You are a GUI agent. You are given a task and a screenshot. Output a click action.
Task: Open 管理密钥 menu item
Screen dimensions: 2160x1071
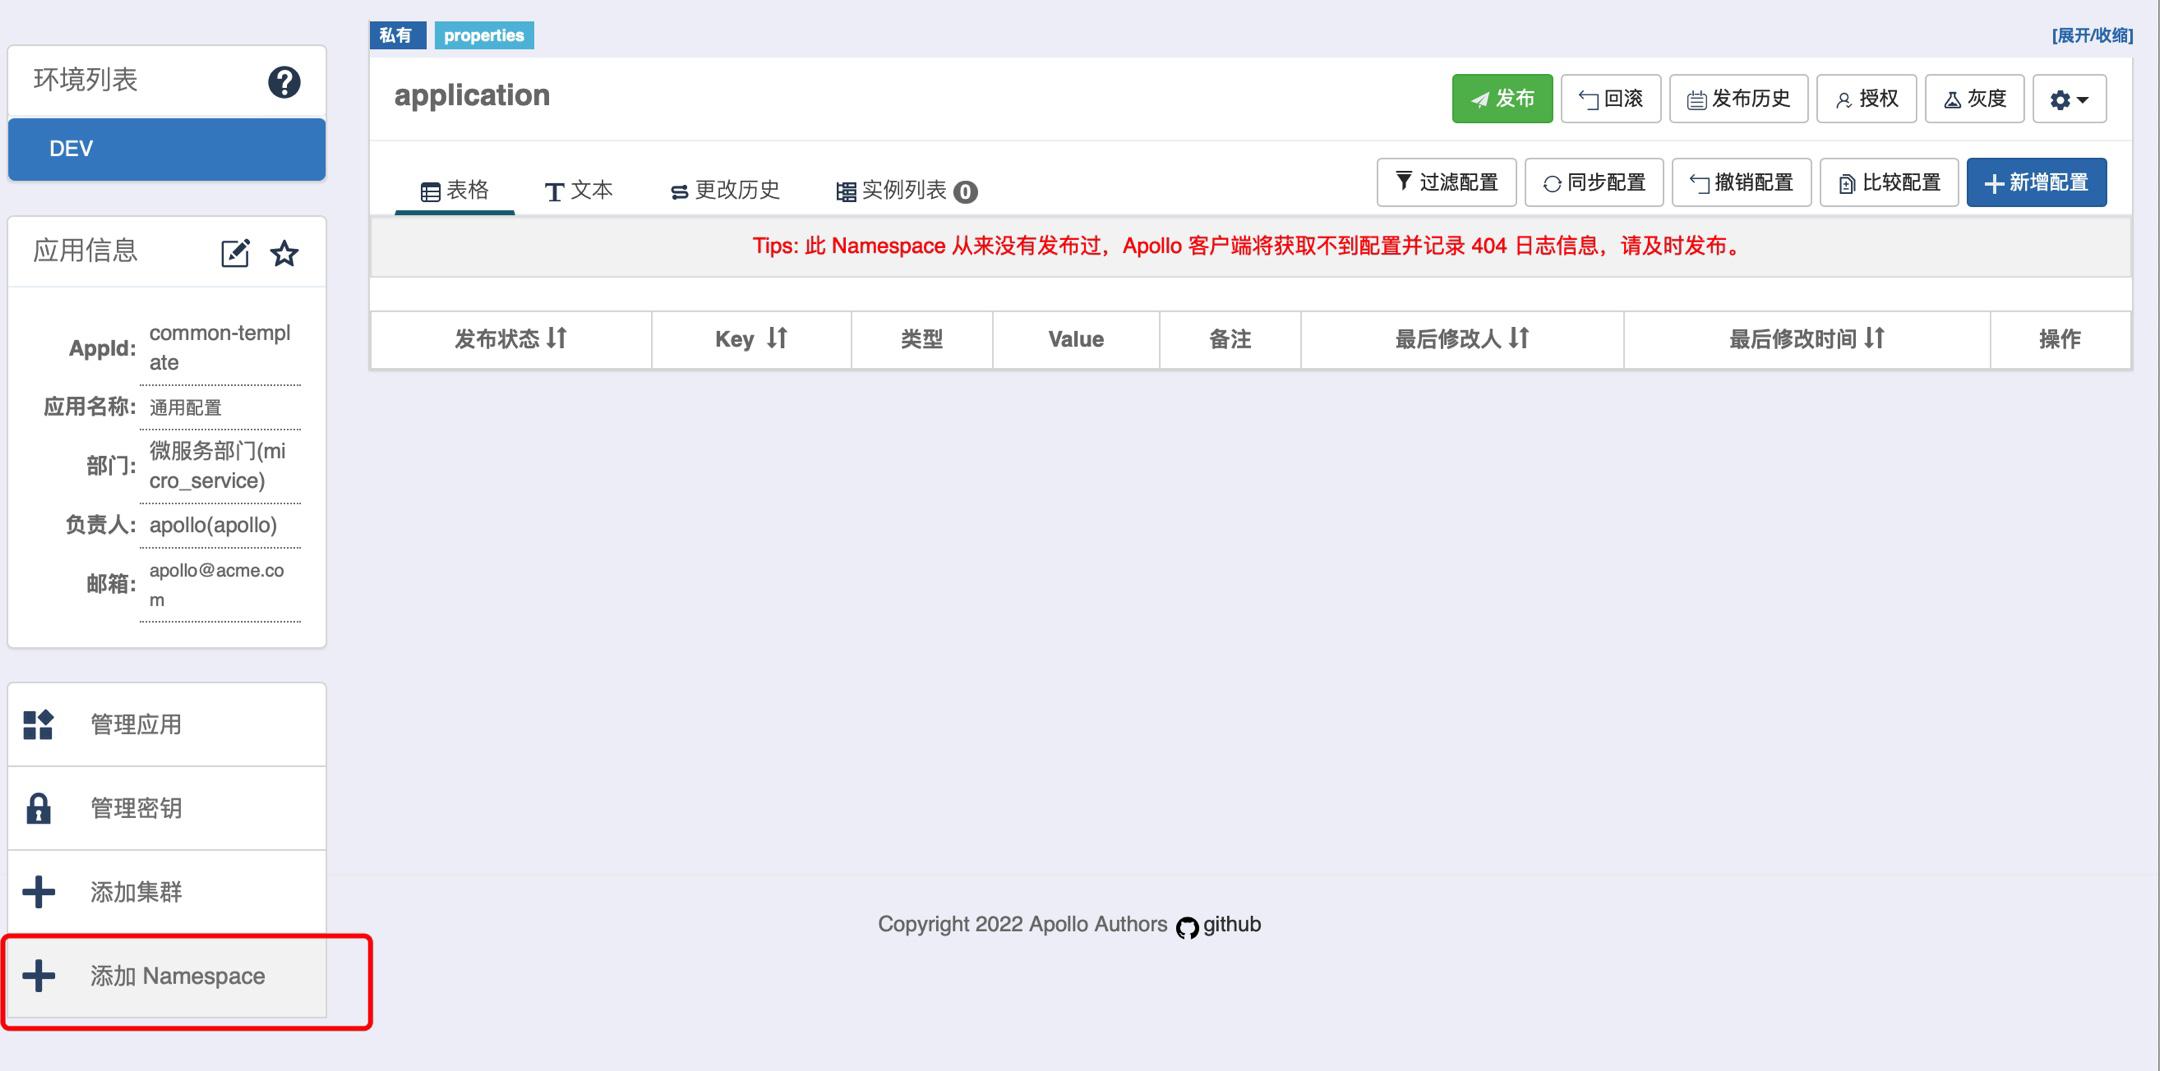coord(167,808)
